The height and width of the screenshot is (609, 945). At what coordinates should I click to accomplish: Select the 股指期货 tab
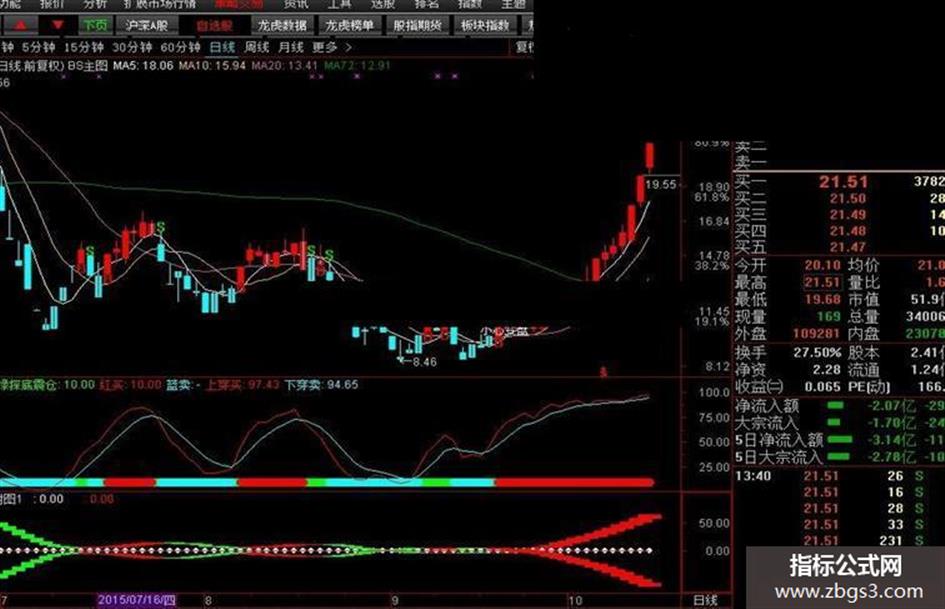coord(418,25)
